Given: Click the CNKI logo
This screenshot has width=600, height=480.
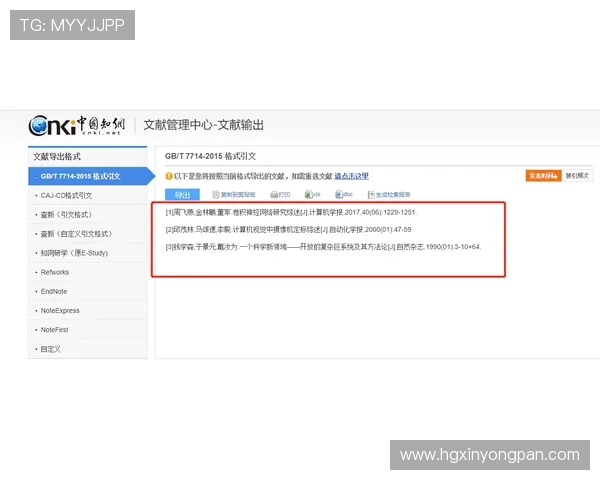Looking at the screenshot, I should point(77,125).
